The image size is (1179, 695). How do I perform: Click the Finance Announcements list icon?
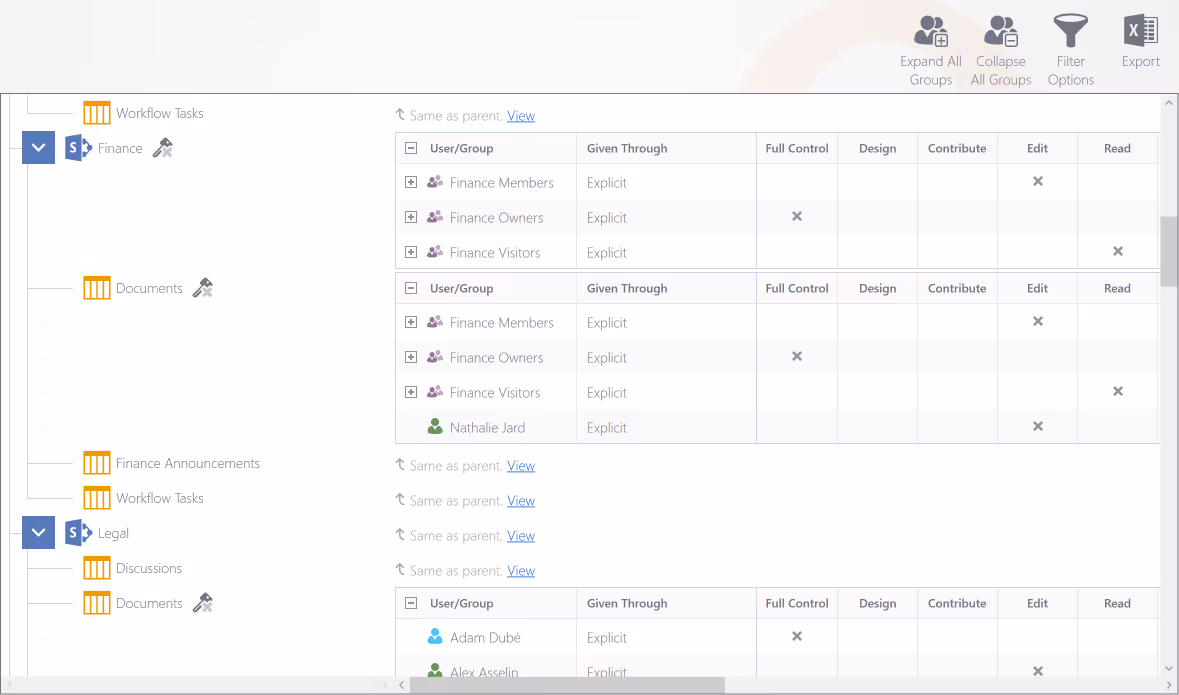96,463
